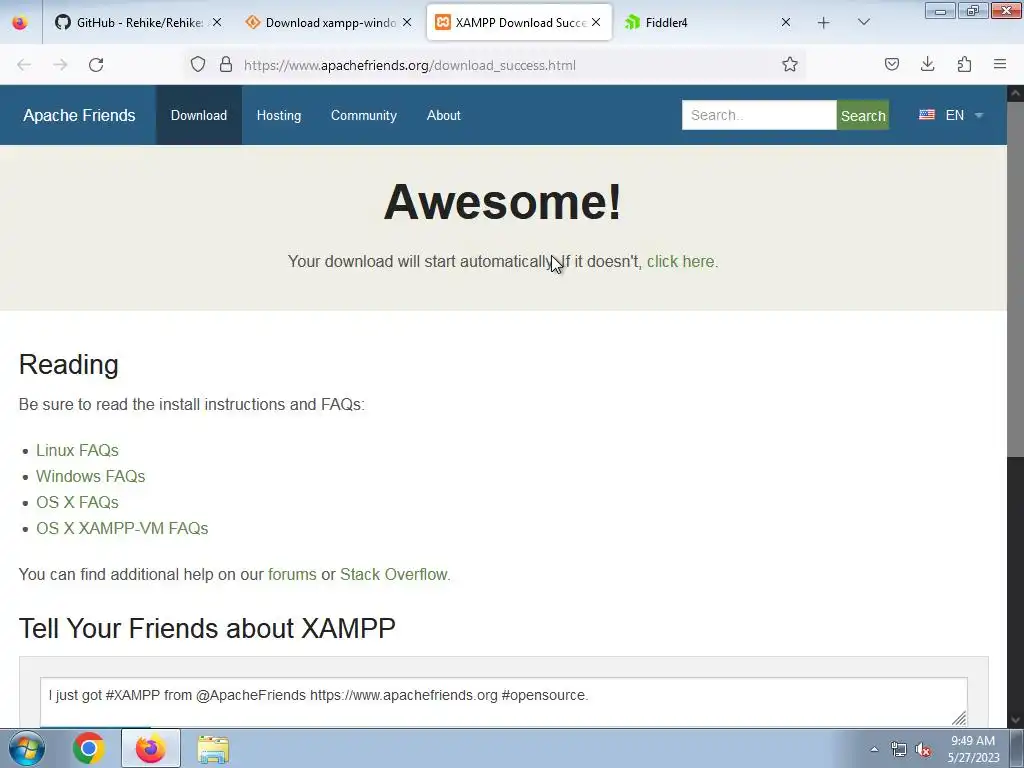The image size is (1024, 768).
Task: Open tracking protection shield icon
Action: (198, 65)
